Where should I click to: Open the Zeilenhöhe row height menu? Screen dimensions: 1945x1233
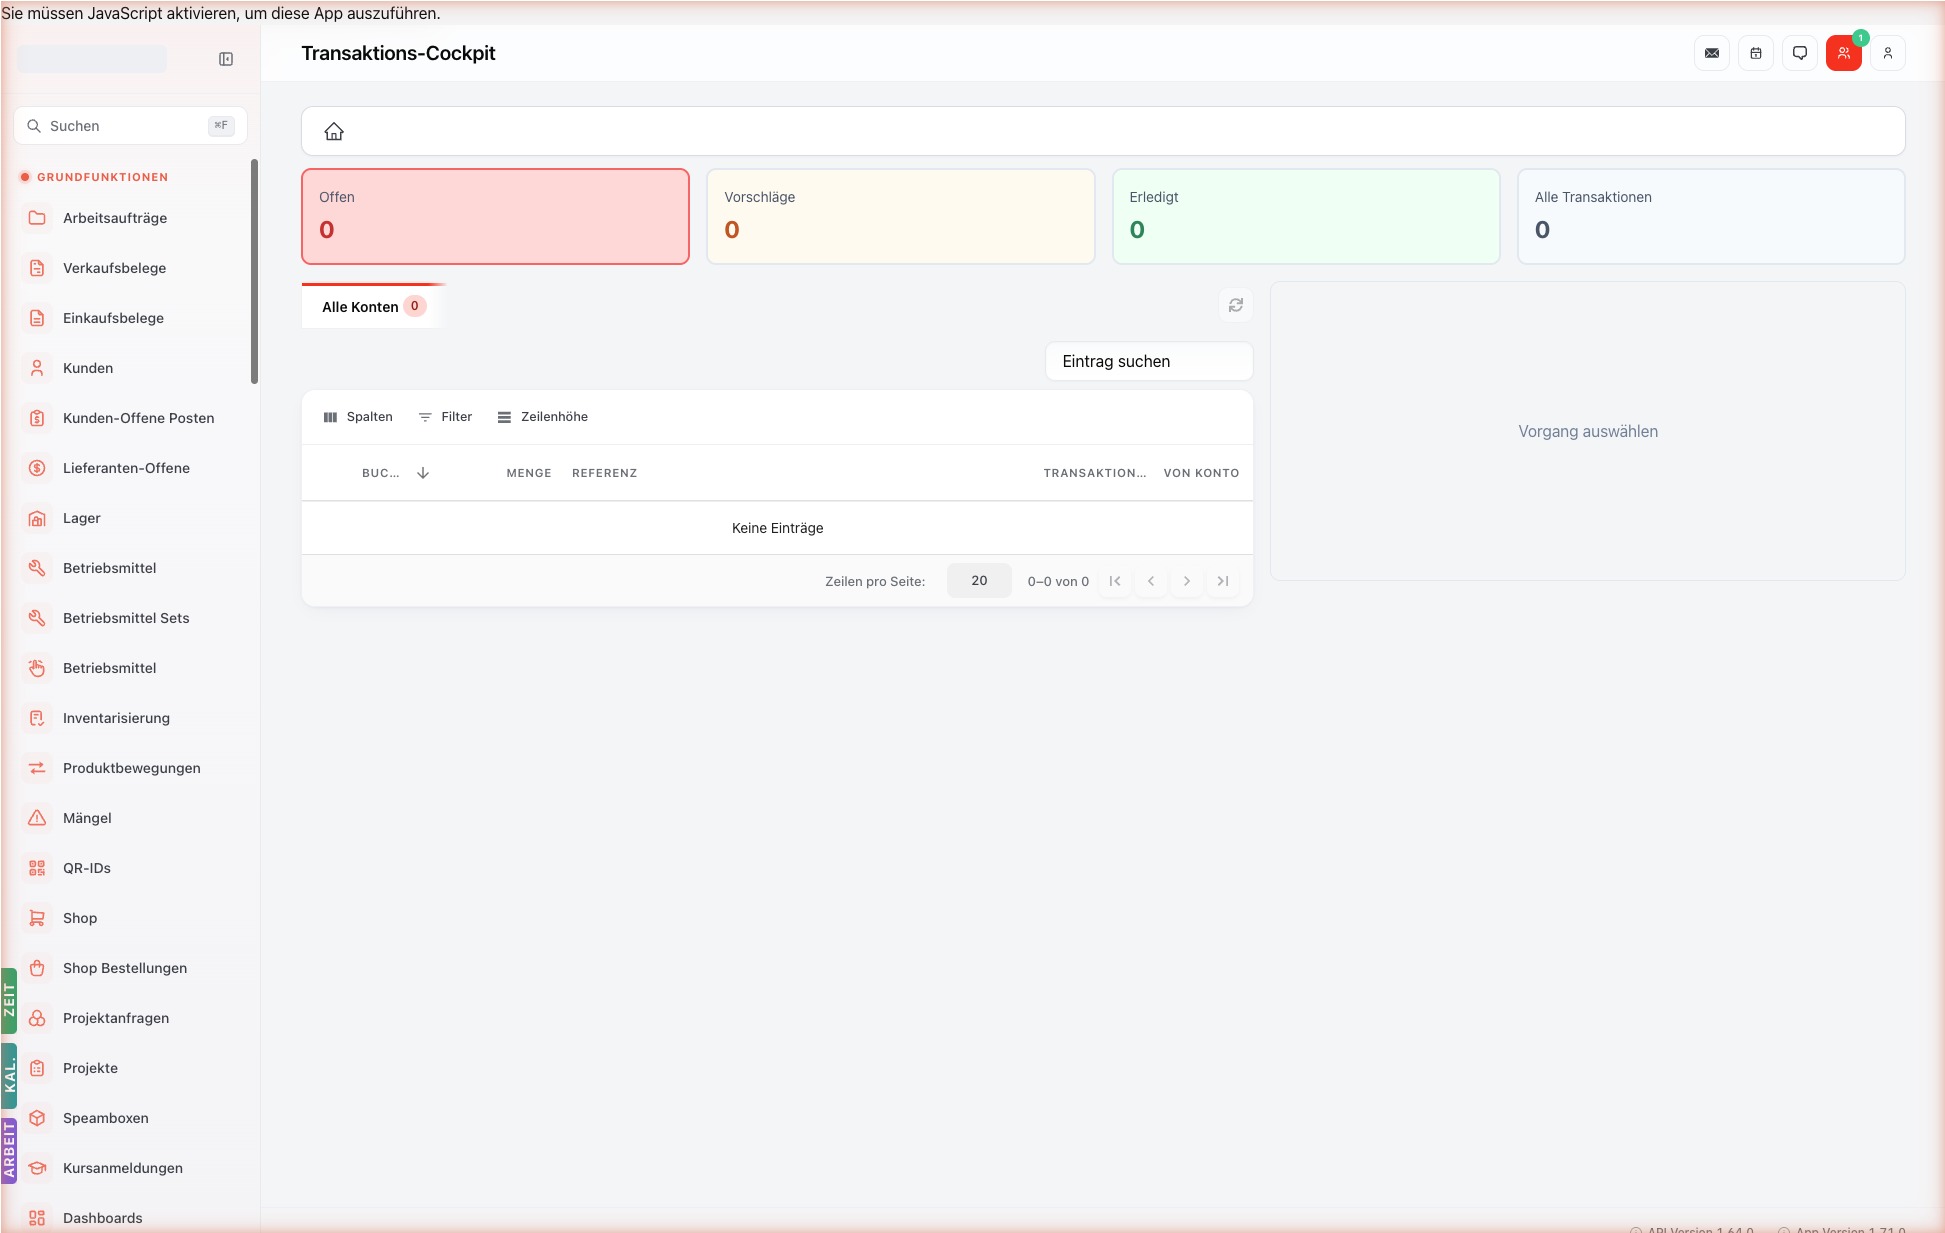pos(543,417)
